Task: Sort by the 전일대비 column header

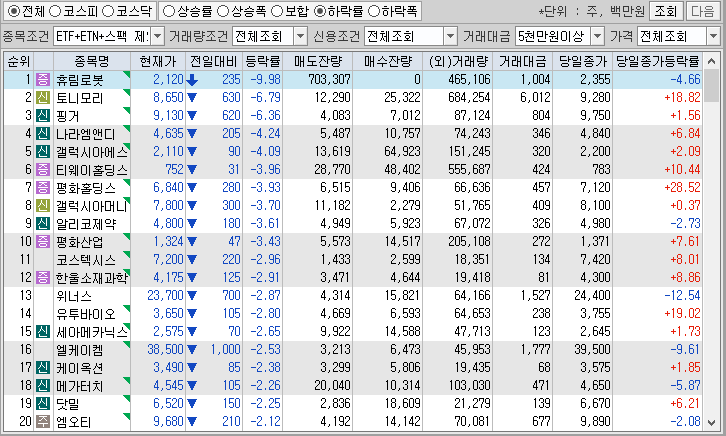Action: coord(213,61)
